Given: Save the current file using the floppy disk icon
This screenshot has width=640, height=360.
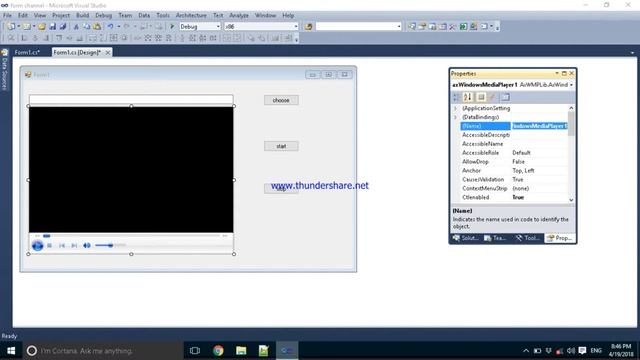Looking at the screenshot, I should pyautogui.click(x=53, y=27).
